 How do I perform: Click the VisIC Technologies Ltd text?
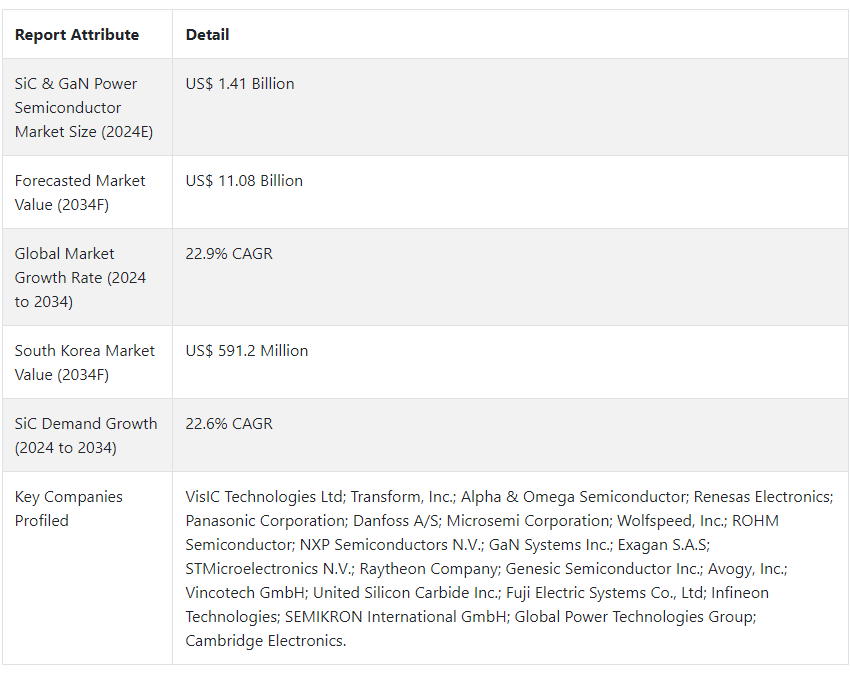[x=264, y=497]
